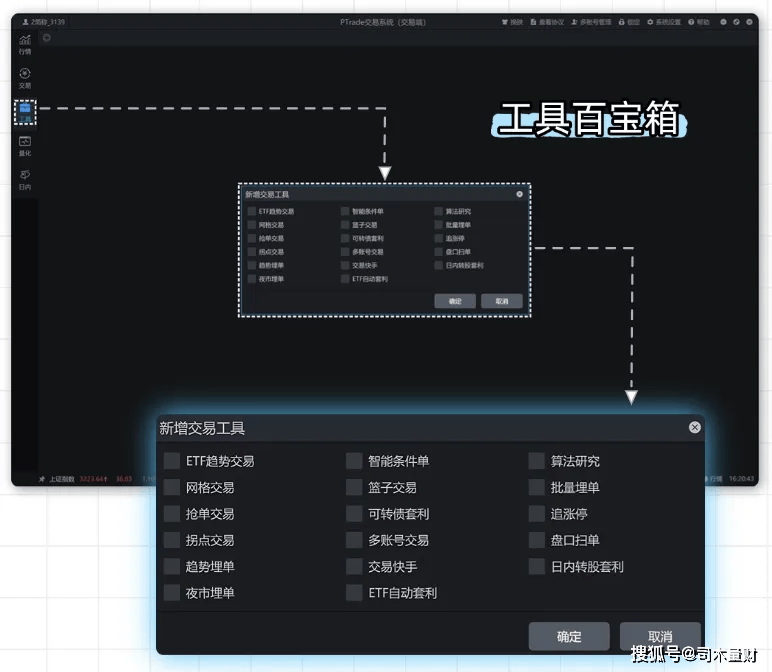772x672 pixels.
Task: Open the 帮助 help item
Action: click(x=699, y=22)
